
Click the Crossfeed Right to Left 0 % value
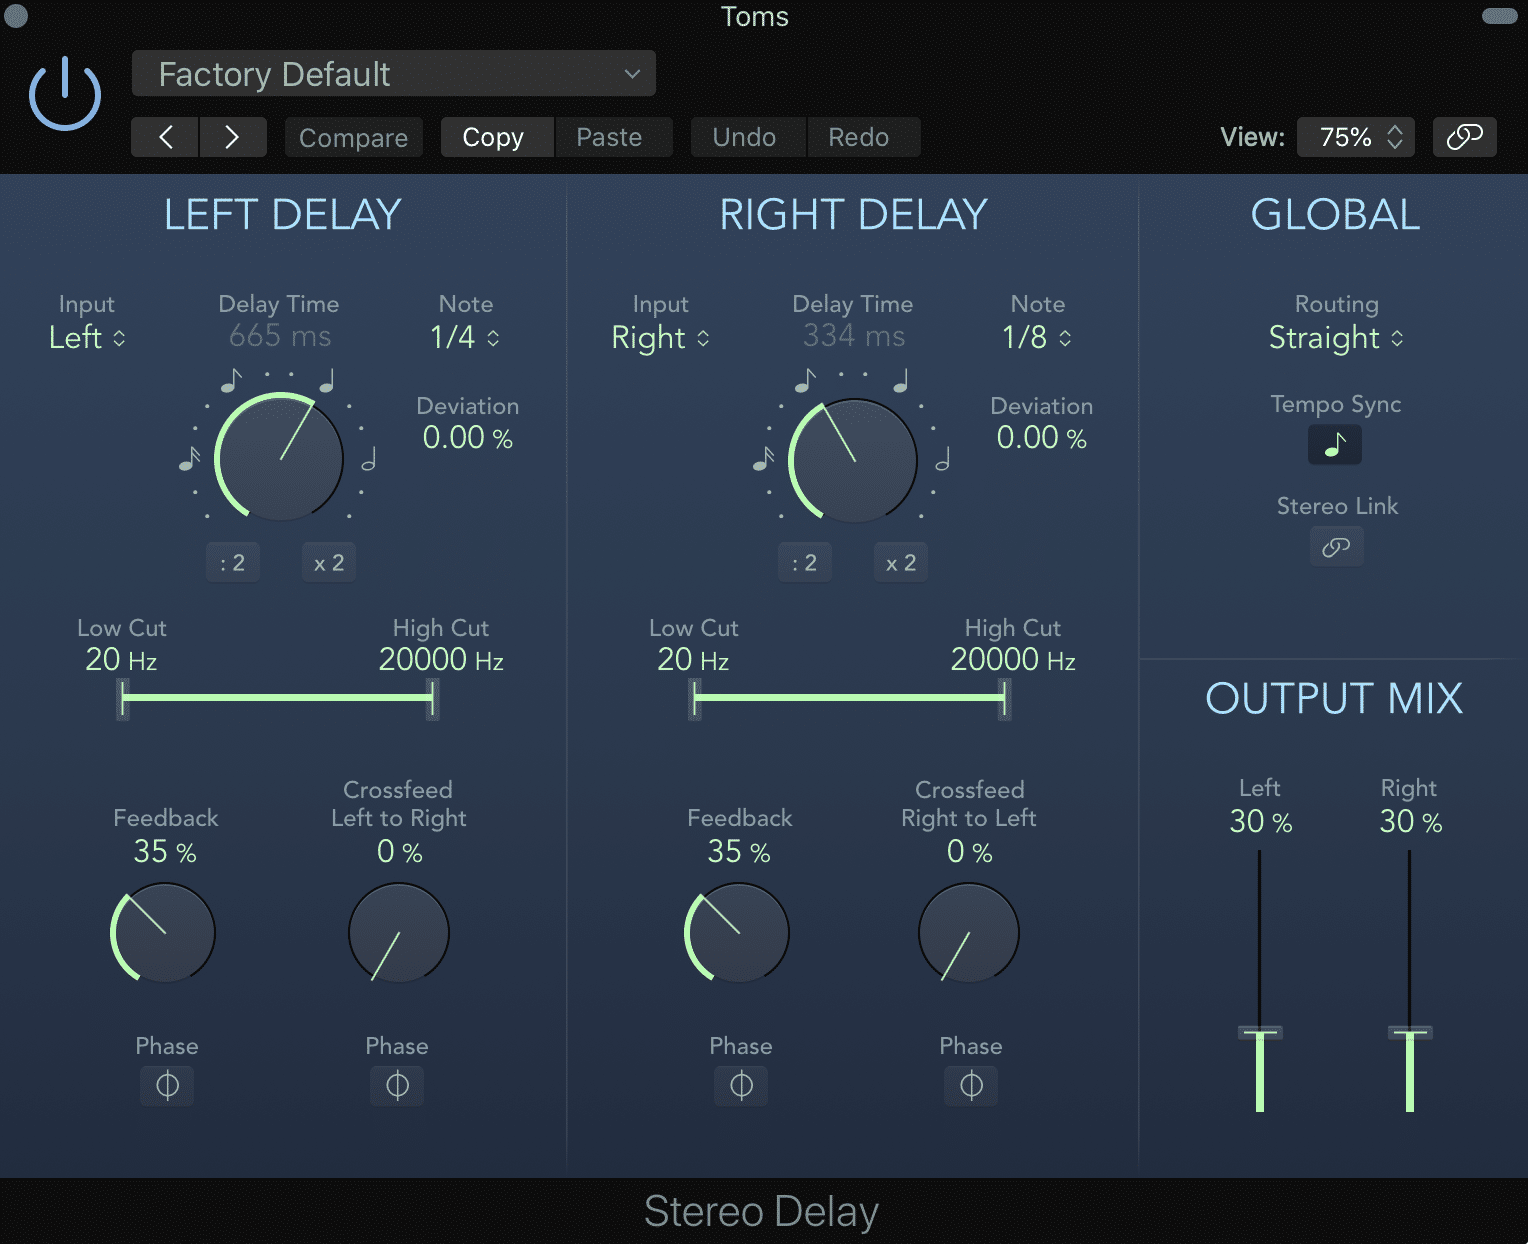969,852
